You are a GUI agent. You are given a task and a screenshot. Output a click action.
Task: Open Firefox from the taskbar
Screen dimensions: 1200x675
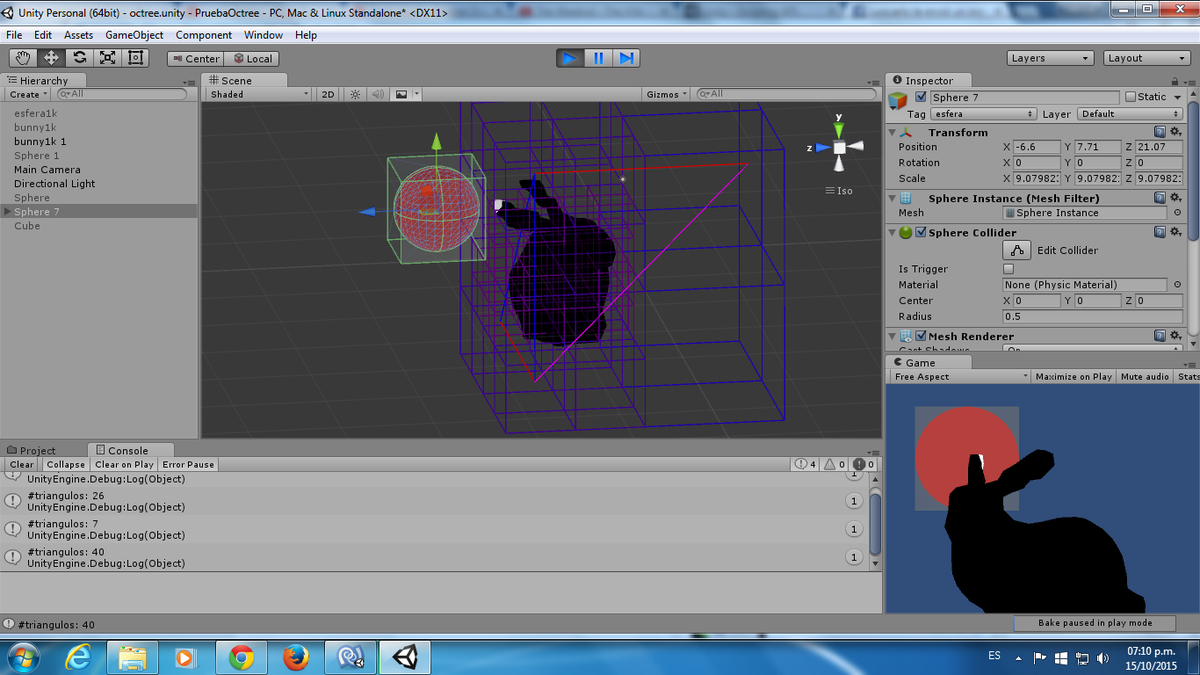pos(295,657)
